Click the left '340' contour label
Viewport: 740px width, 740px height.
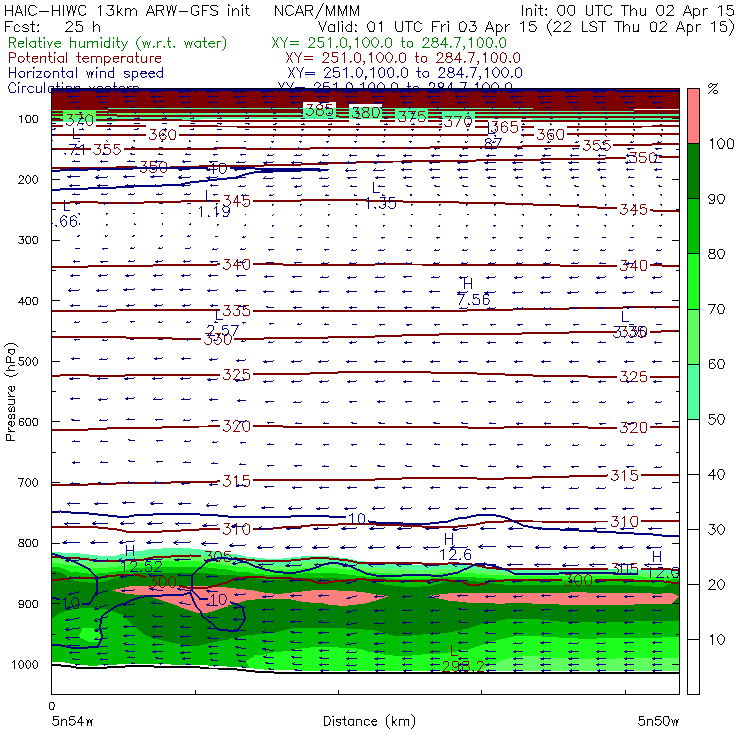tap(236, 265)
